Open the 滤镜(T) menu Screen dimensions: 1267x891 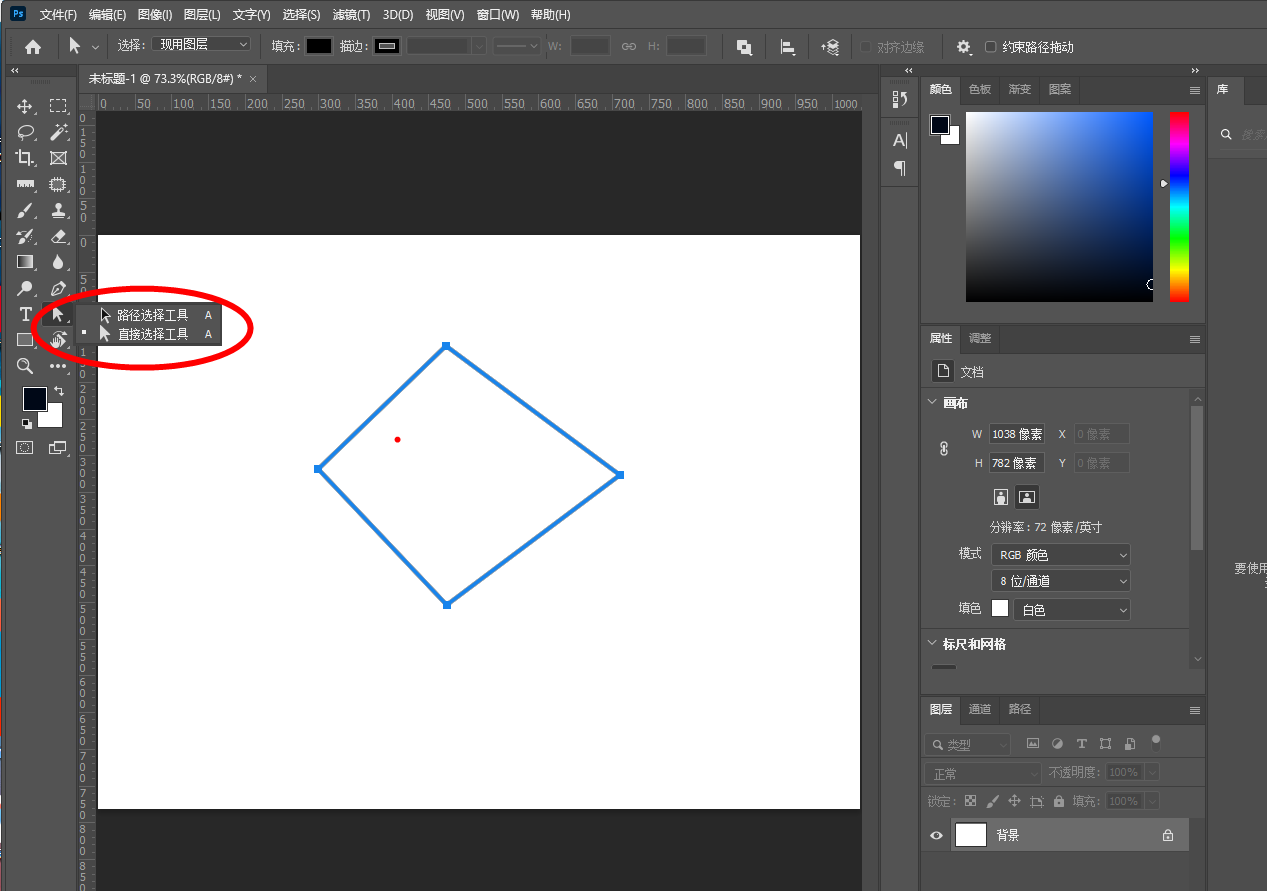click(351, 15)
